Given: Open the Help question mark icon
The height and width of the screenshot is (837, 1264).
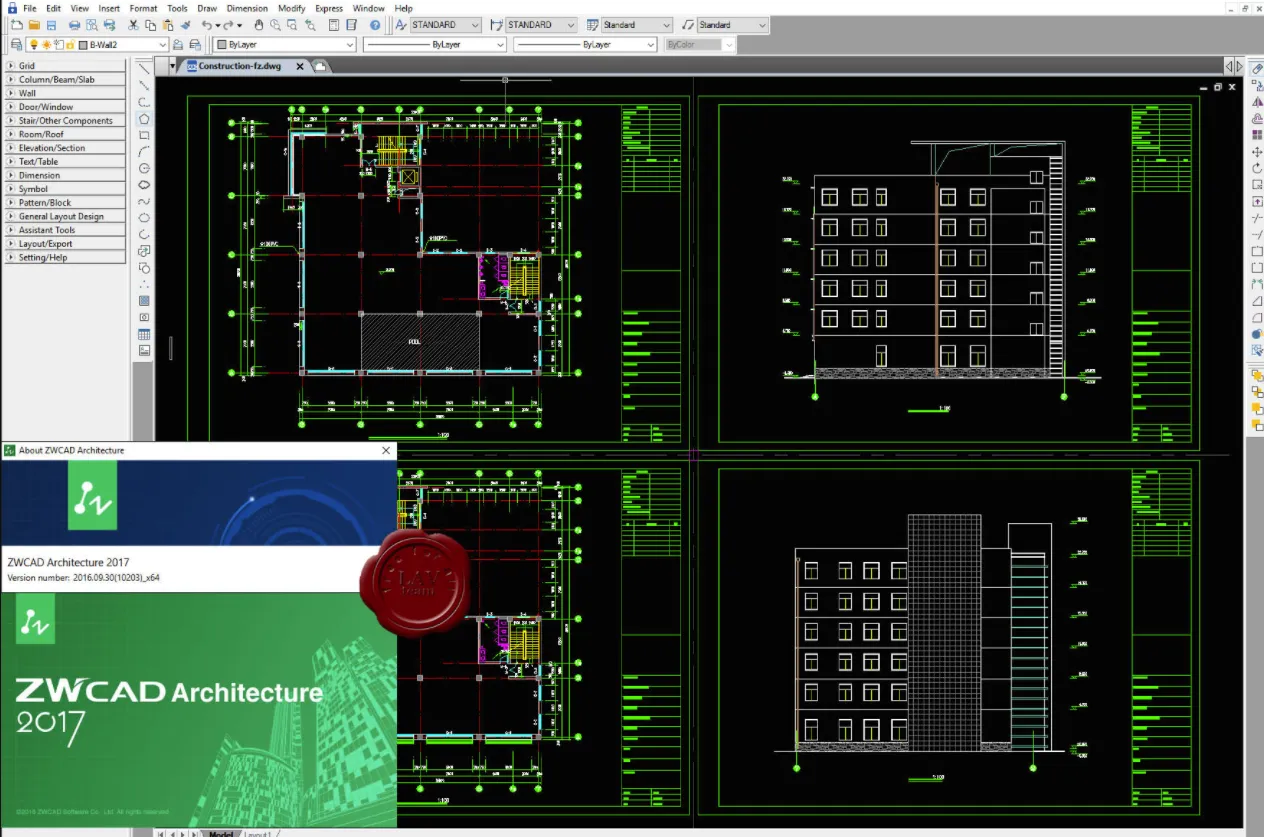Looking at the screenshot, I should point(375,24).
